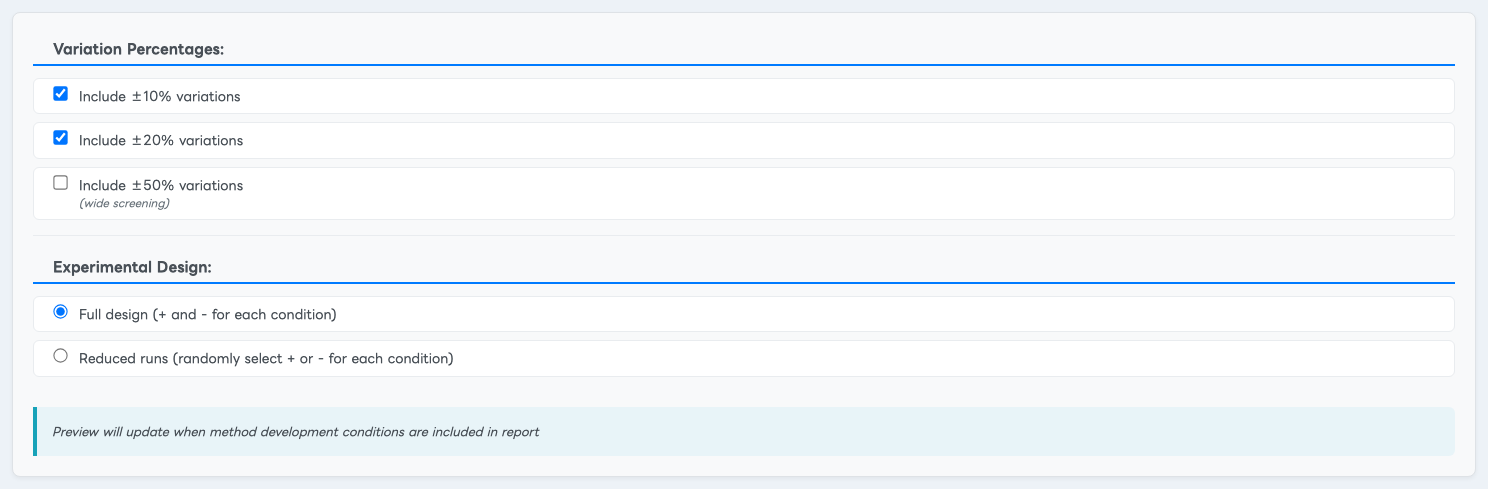Uncheck the ±20% variations checkbox

(x=60, y=138)
